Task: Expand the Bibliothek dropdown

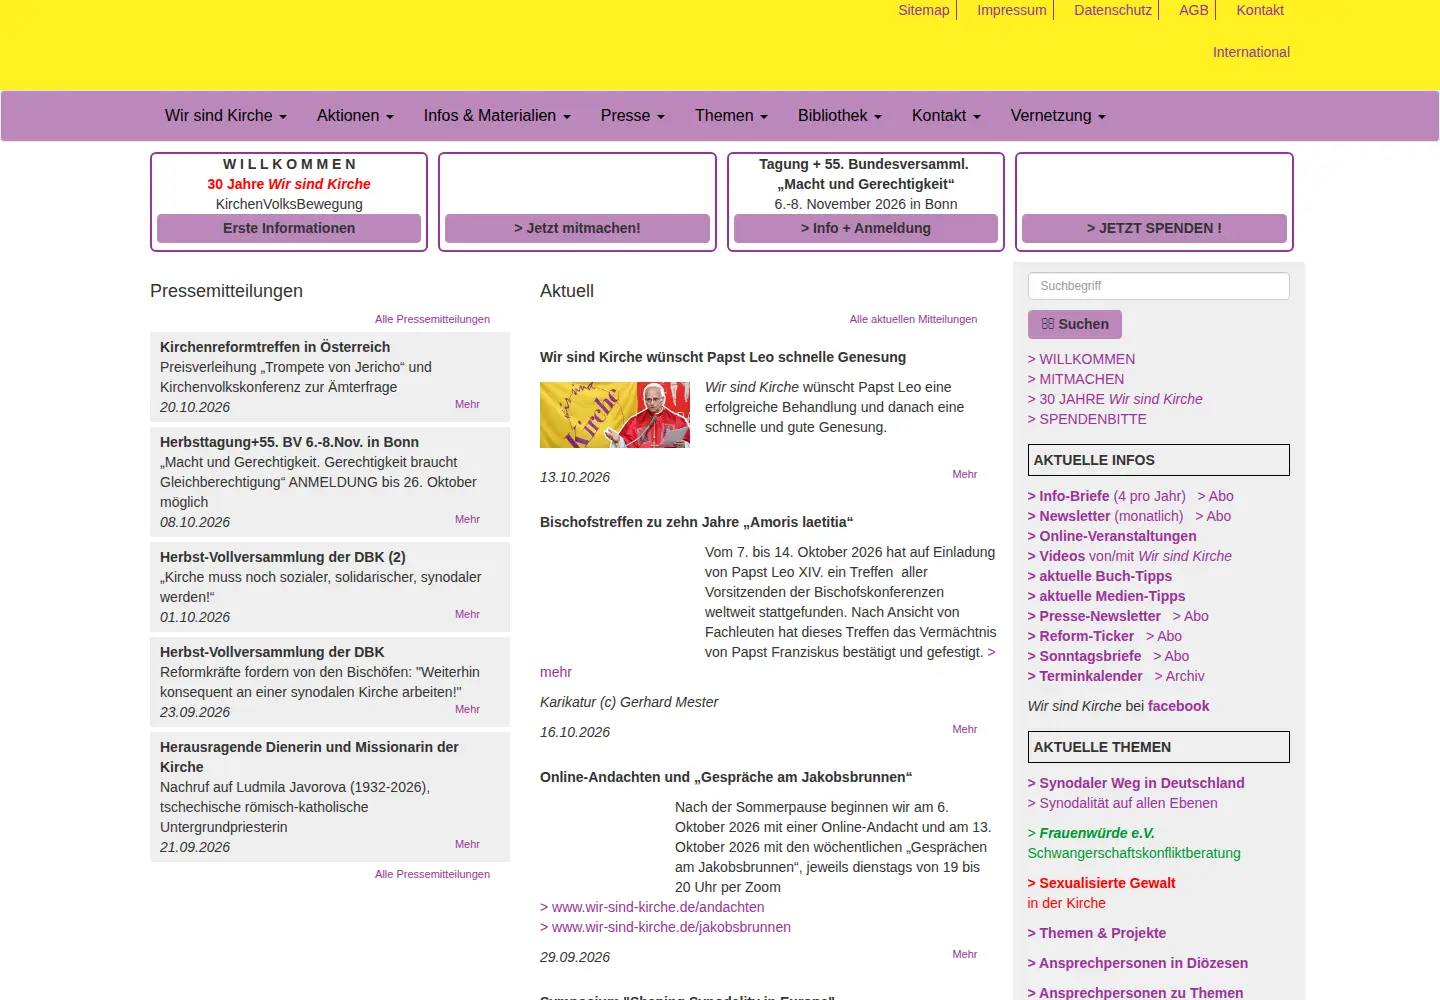Action: tap(840, 116)
